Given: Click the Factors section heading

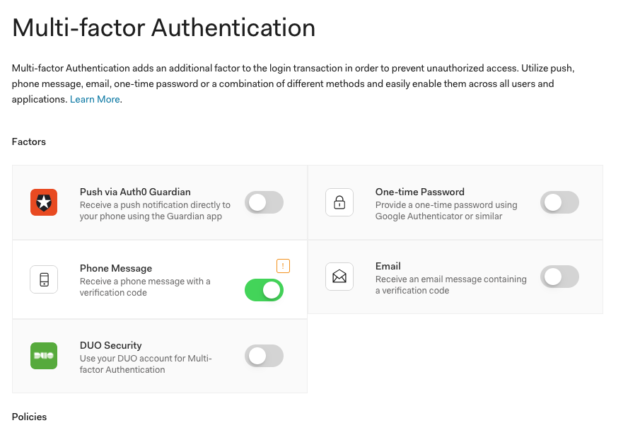Looking at the screenshot, I should coord(29,142).
